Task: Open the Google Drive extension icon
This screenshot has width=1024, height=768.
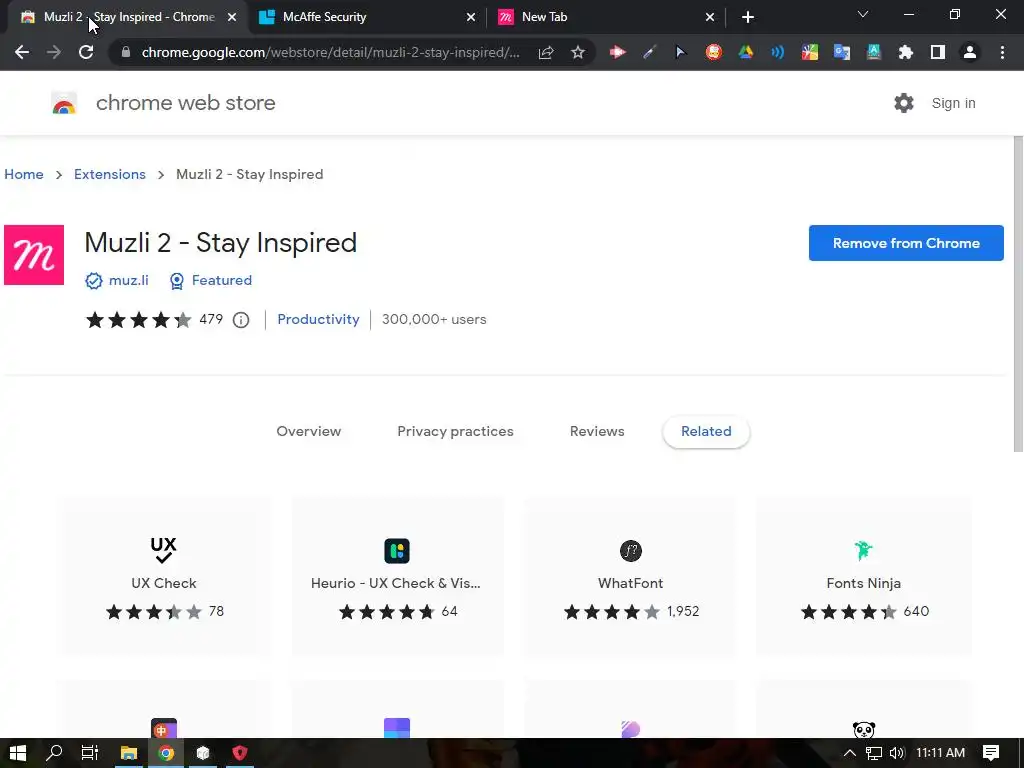Action: click(745, 52)
